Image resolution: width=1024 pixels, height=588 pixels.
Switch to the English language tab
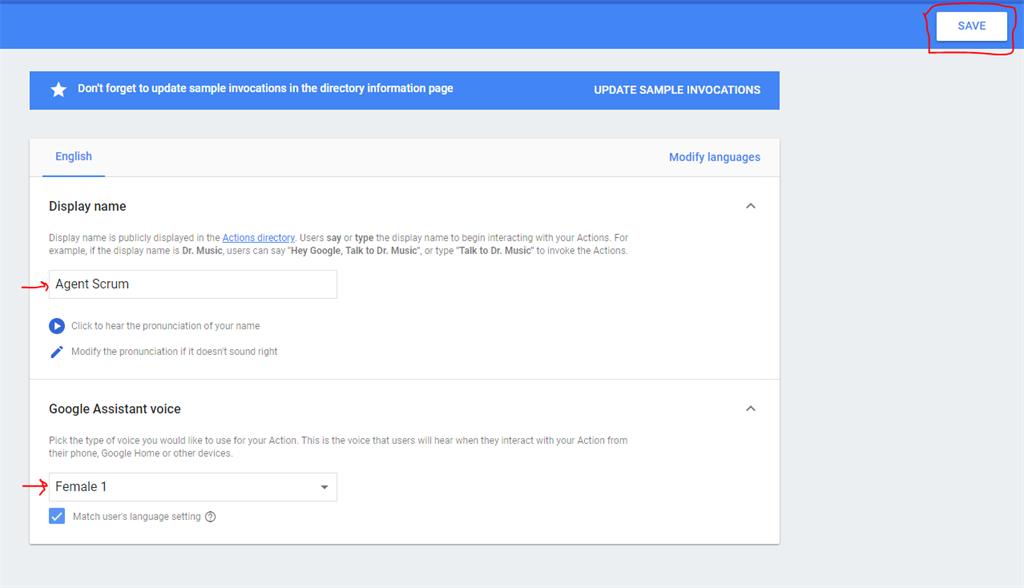coord(73,156)
